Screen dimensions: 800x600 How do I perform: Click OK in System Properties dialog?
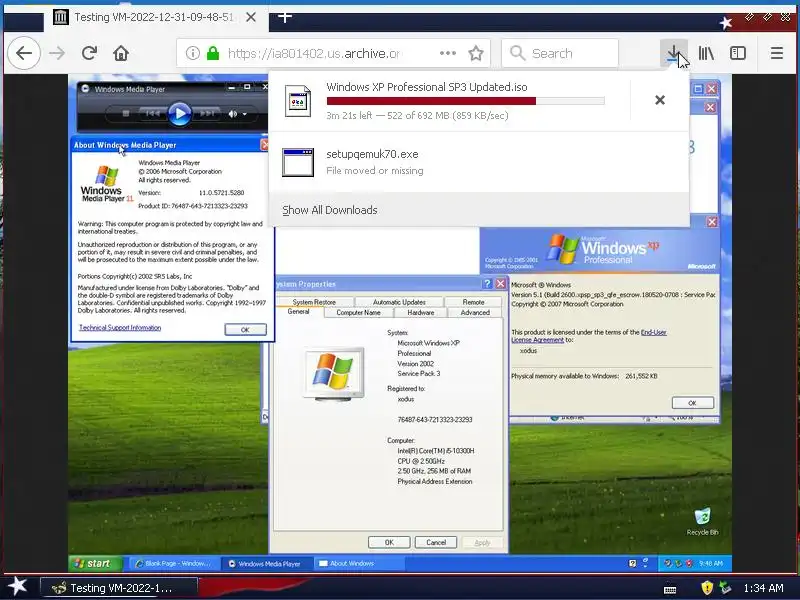click(389, 542)
